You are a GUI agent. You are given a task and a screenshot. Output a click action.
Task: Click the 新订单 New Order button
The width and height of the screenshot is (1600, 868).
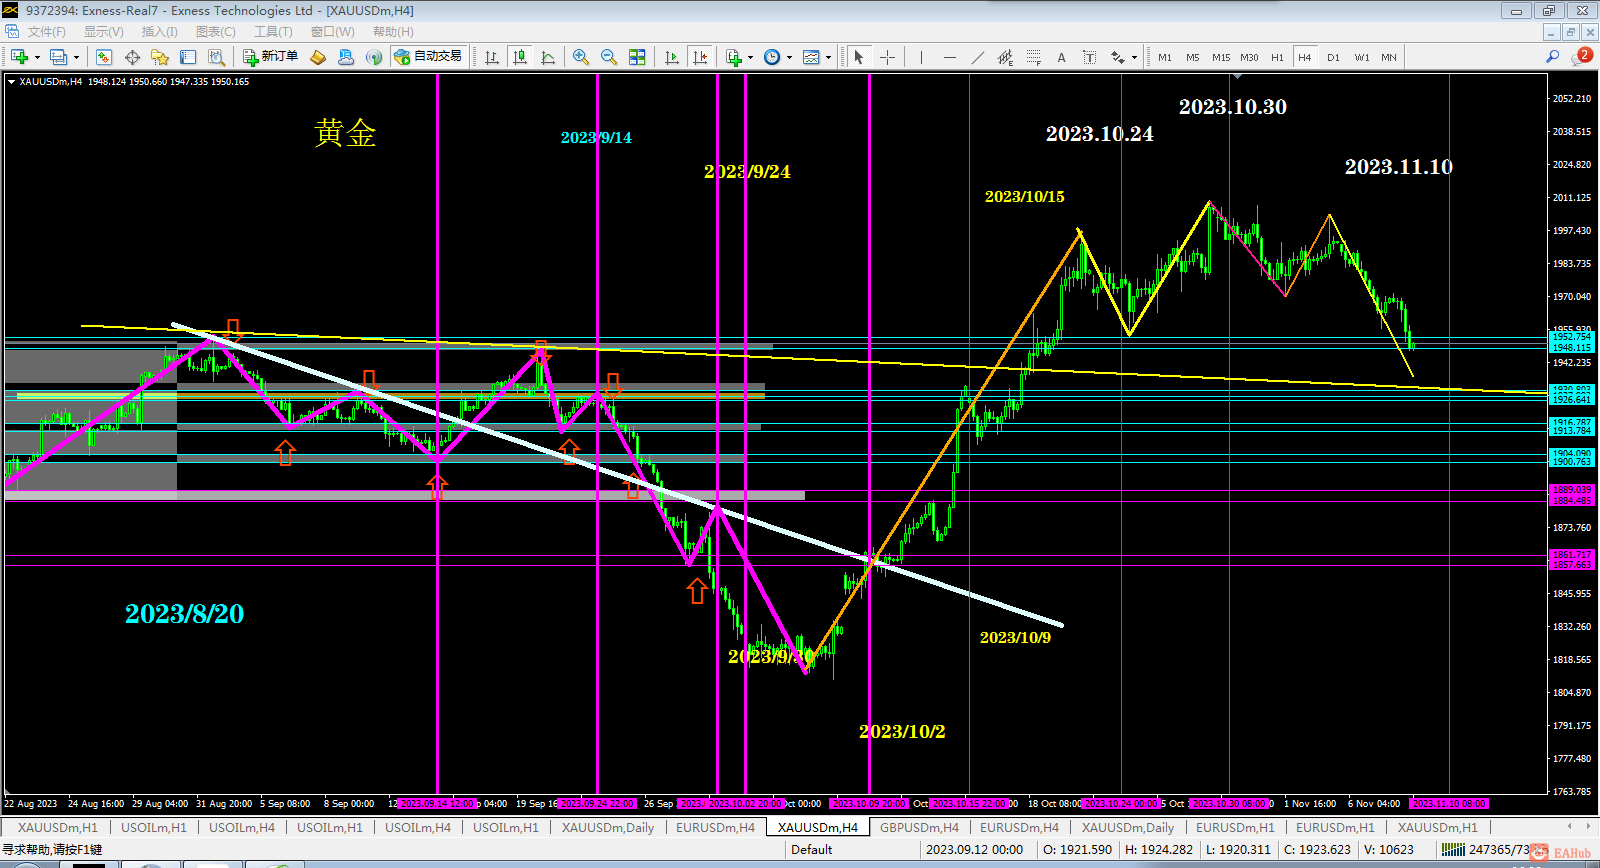click(x=271, y=57)
